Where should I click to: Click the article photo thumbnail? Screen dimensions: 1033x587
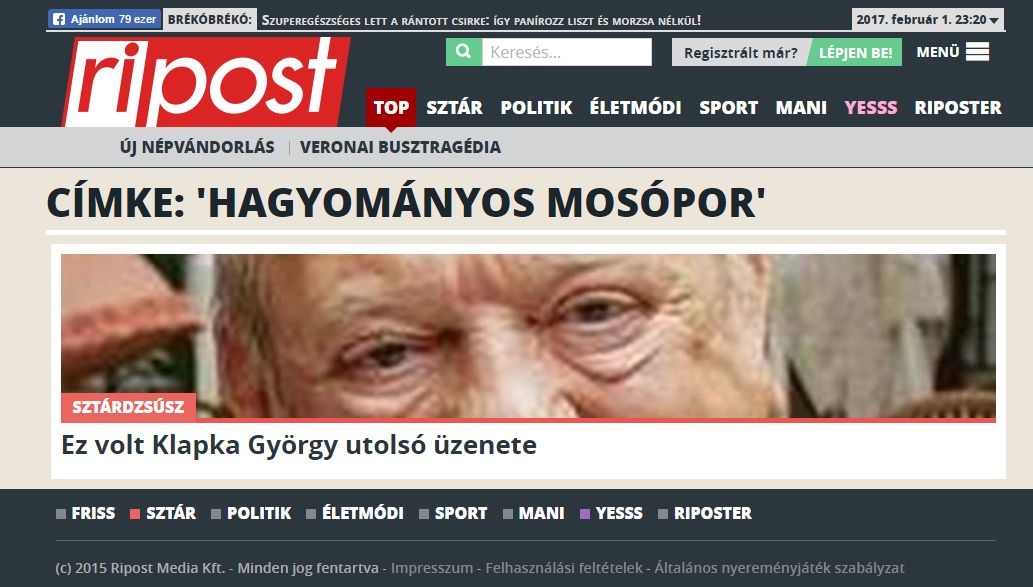[x=528, y=336]
